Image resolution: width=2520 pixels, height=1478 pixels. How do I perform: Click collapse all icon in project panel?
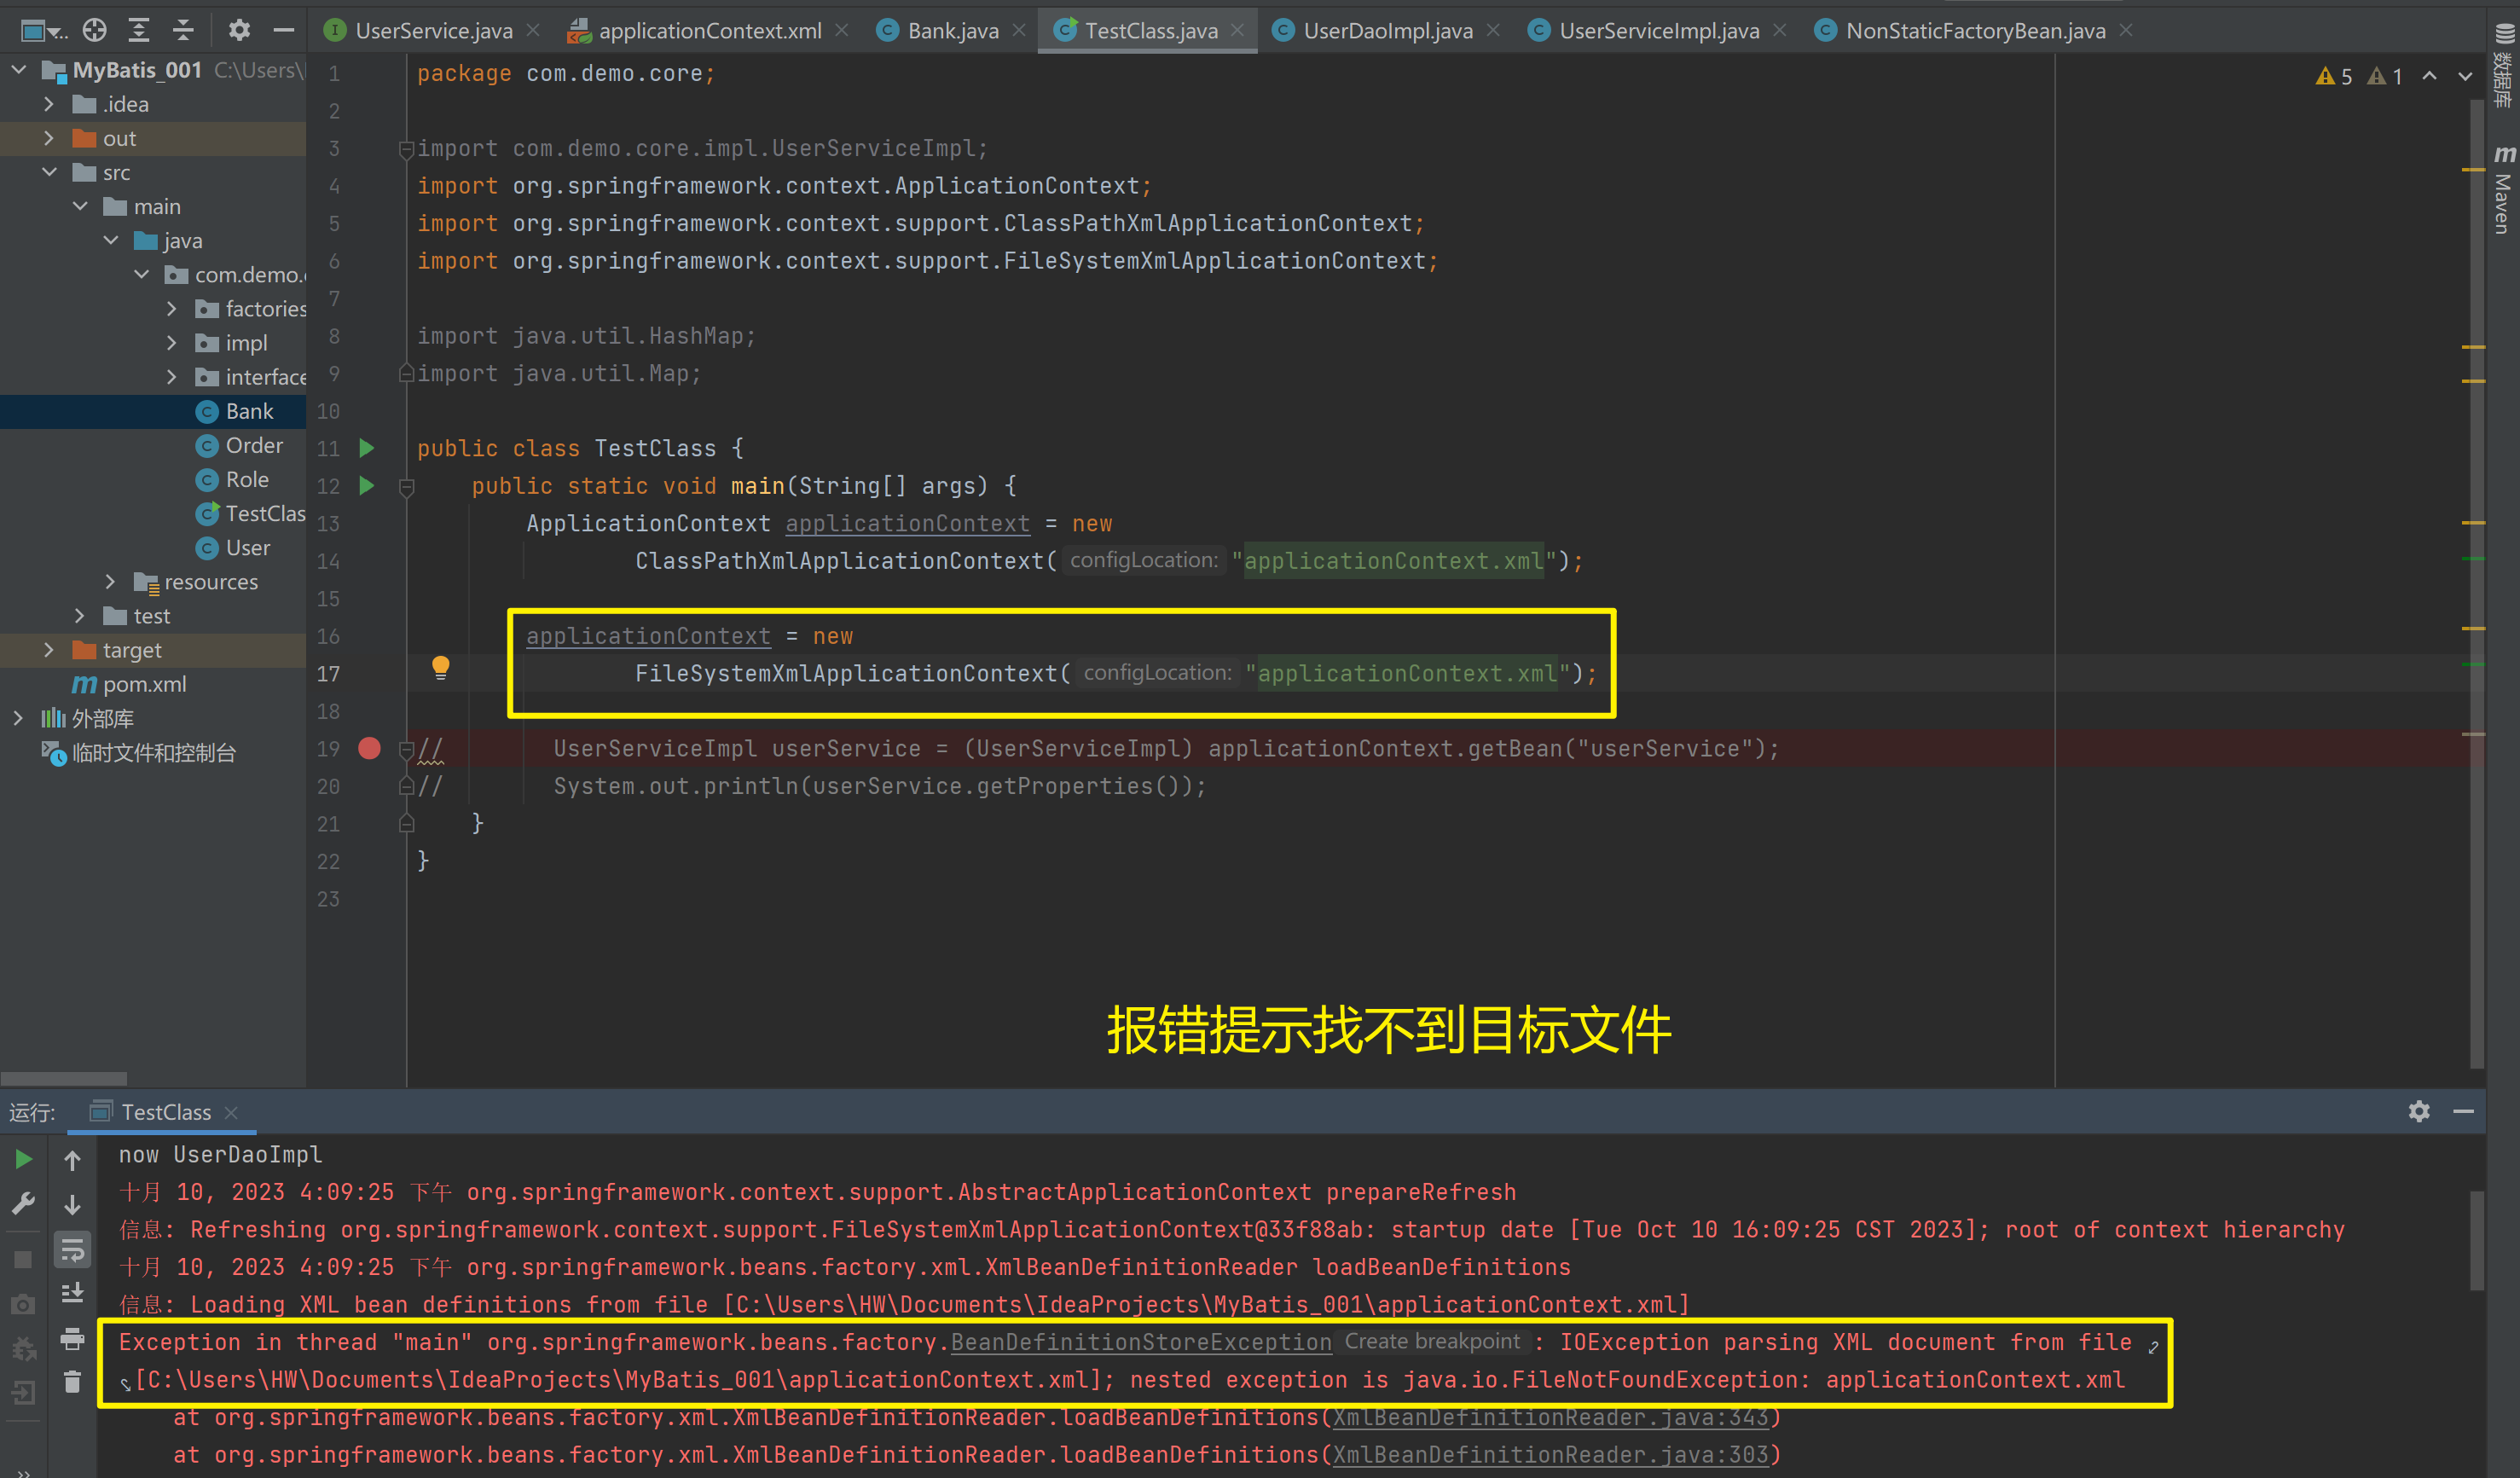183,30
